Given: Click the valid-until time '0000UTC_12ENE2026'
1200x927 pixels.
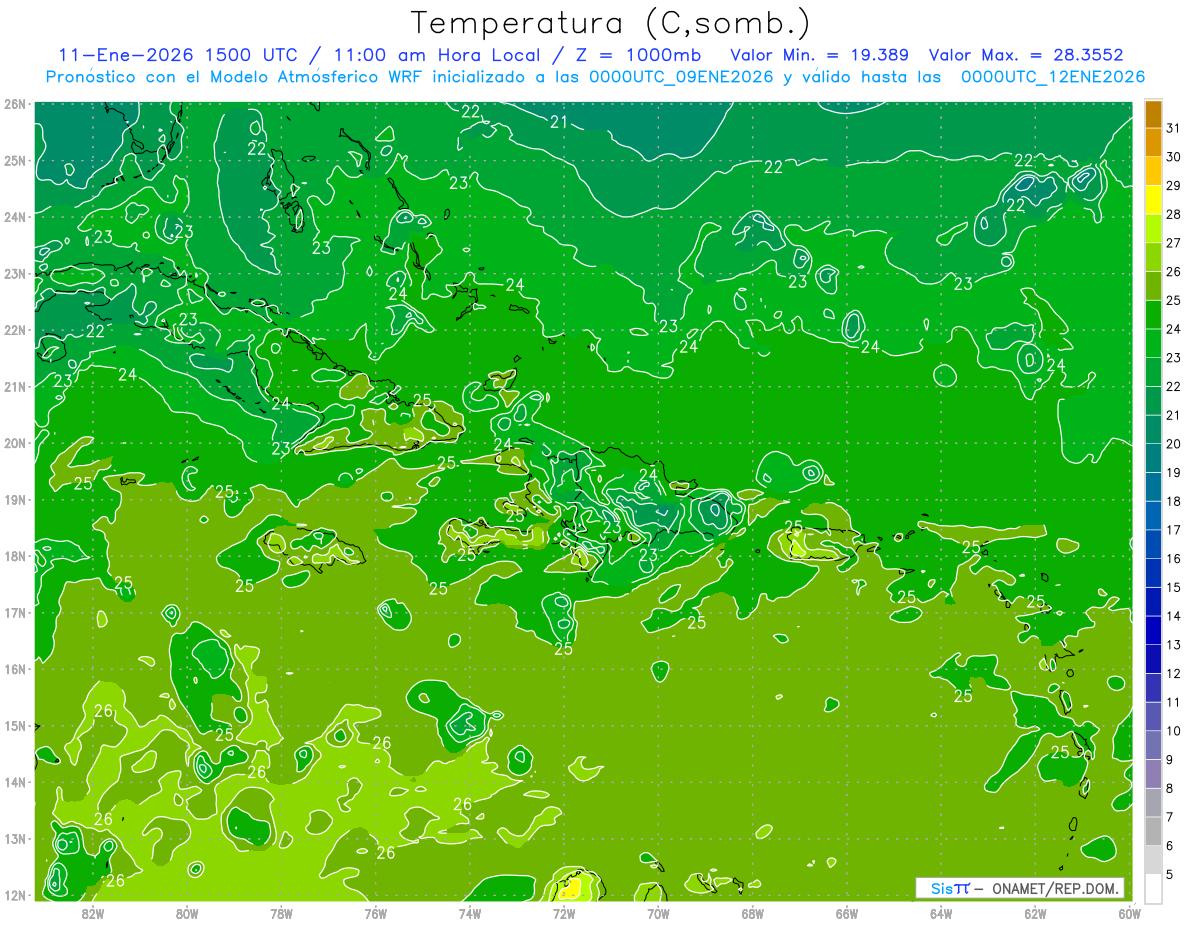Looking at the screenshot, I should (x=1053, y=76).
